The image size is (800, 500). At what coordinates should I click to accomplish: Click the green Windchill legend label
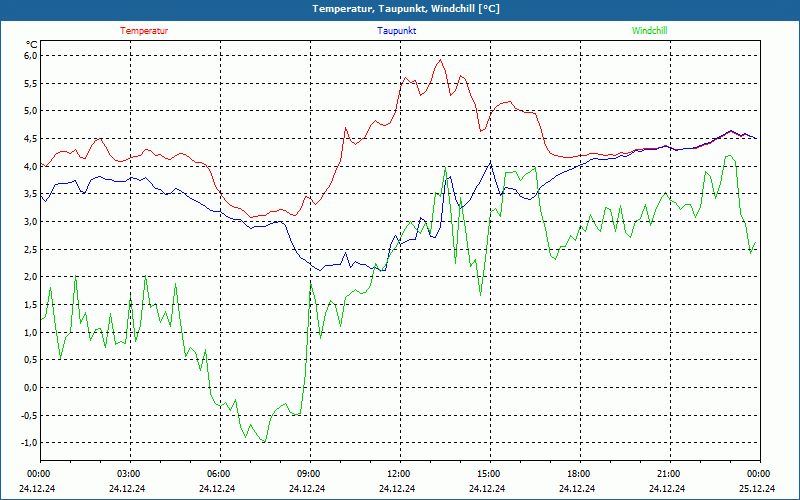click(649, 31)
